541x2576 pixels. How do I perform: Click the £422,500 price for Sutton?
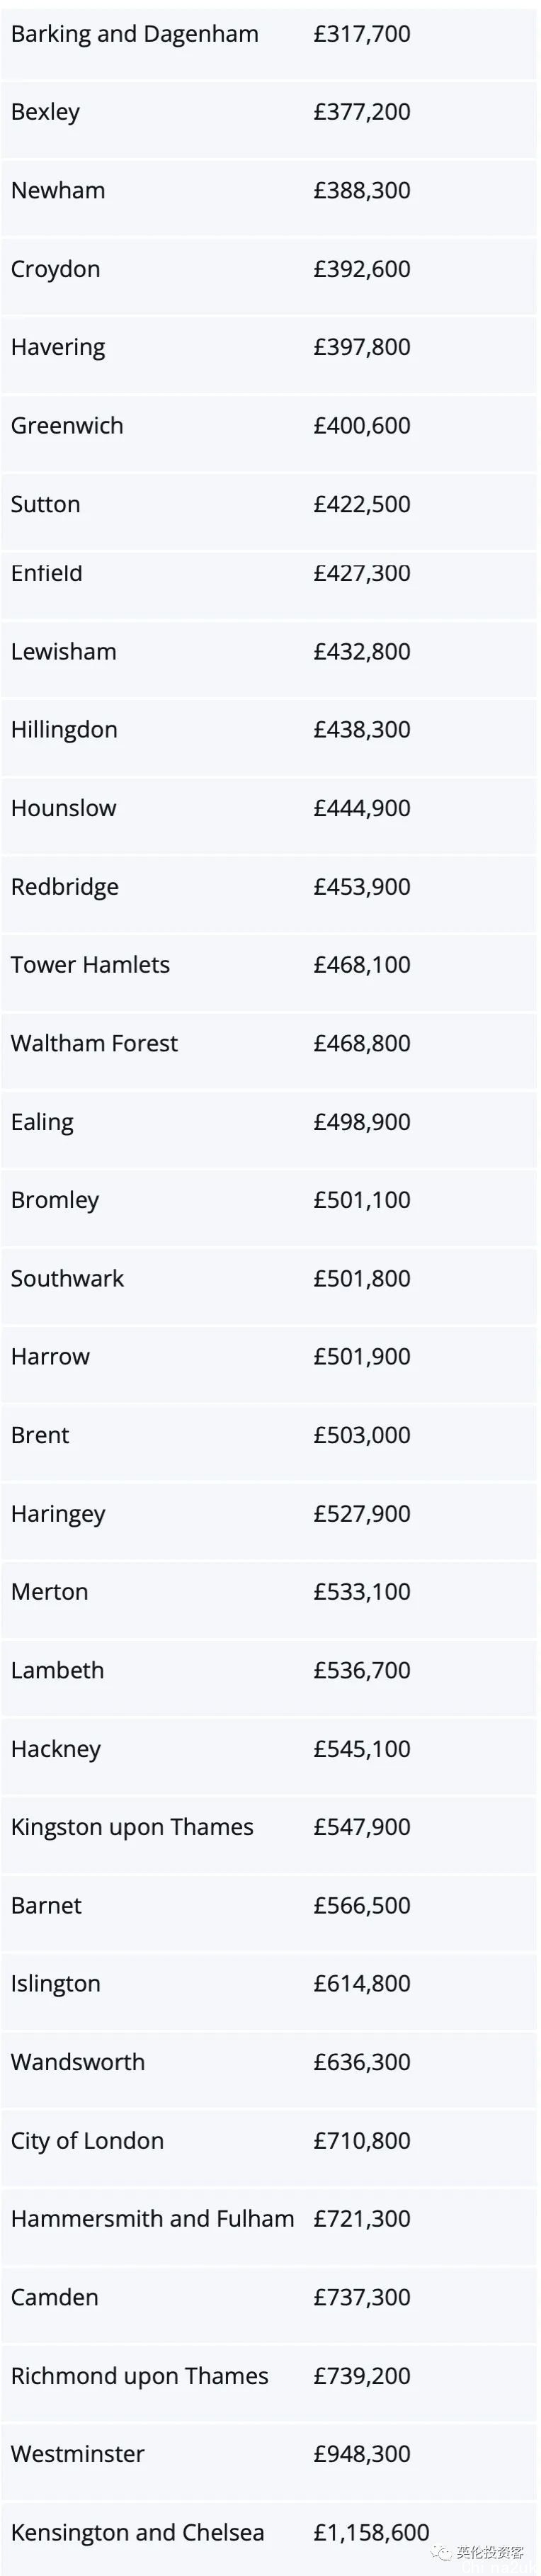click(x=362, y=504)
